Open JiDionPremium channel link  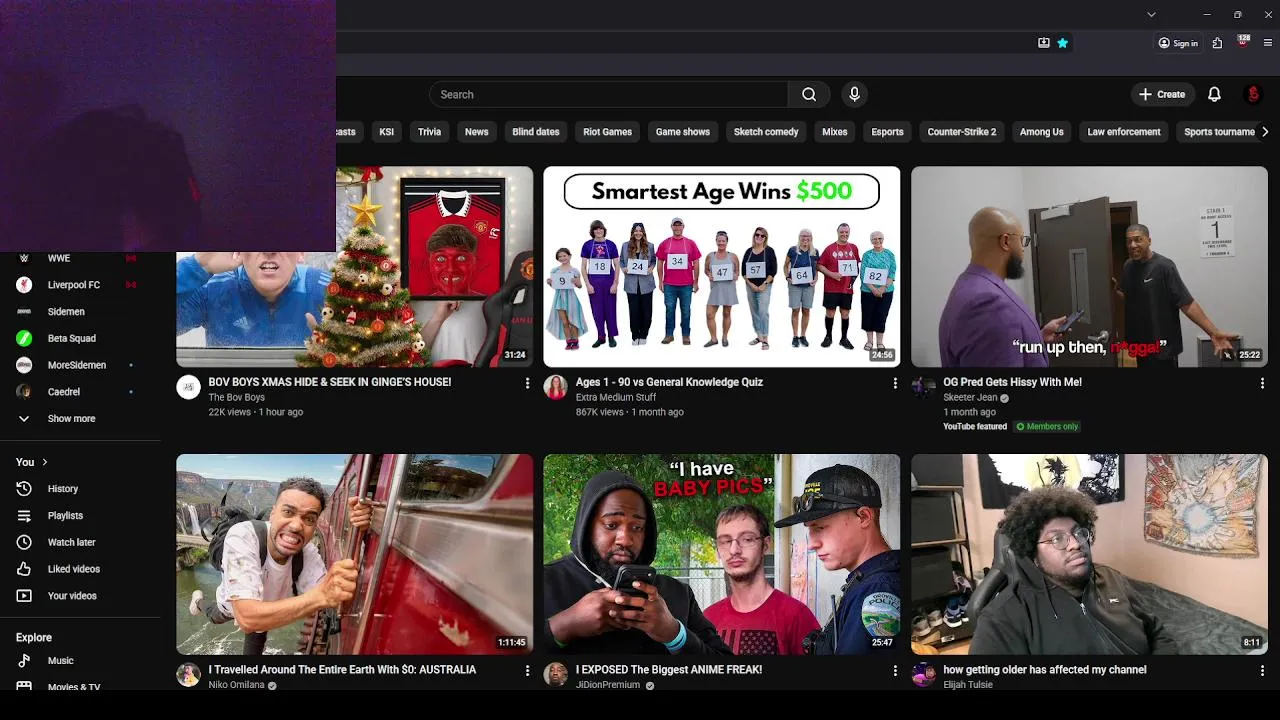point(608,685)
